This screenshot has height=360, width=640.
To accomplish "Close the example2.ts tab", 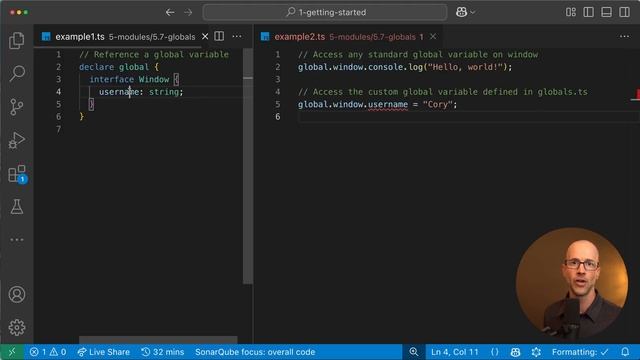I will pyautogui.click(x=433, y=37).
